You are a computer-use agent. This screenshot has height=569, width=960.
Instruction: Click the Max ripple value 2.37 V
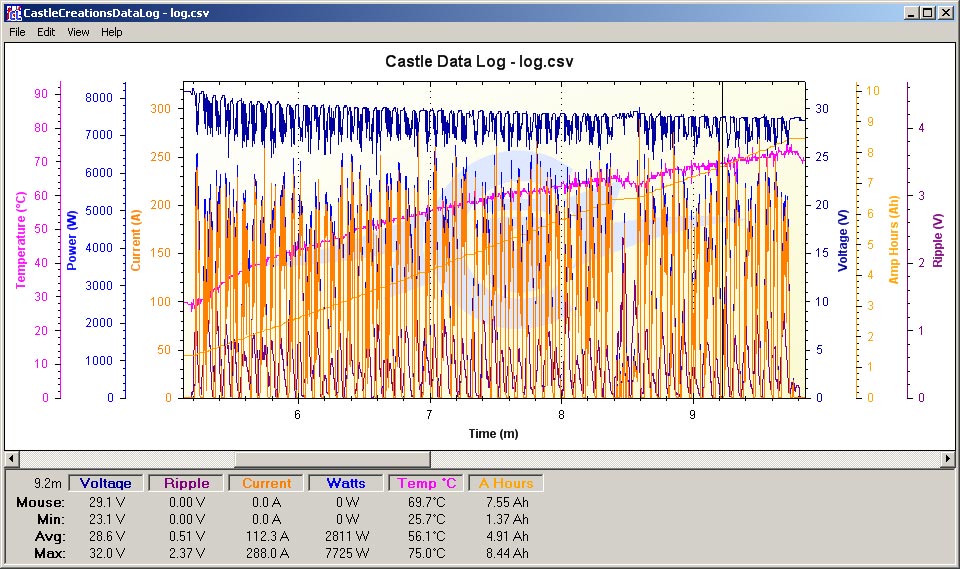pyautogui.click(x=187, y=553)
